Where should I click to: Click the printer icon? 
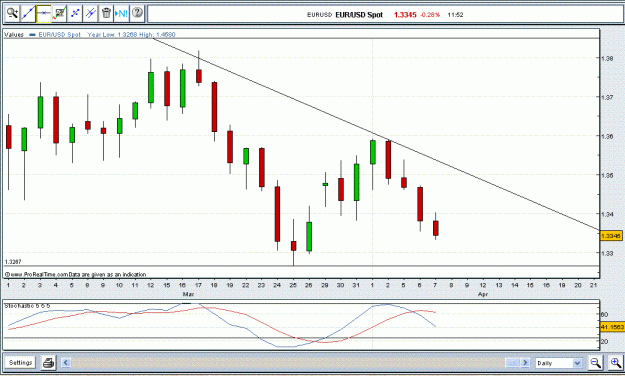point(49,363)
